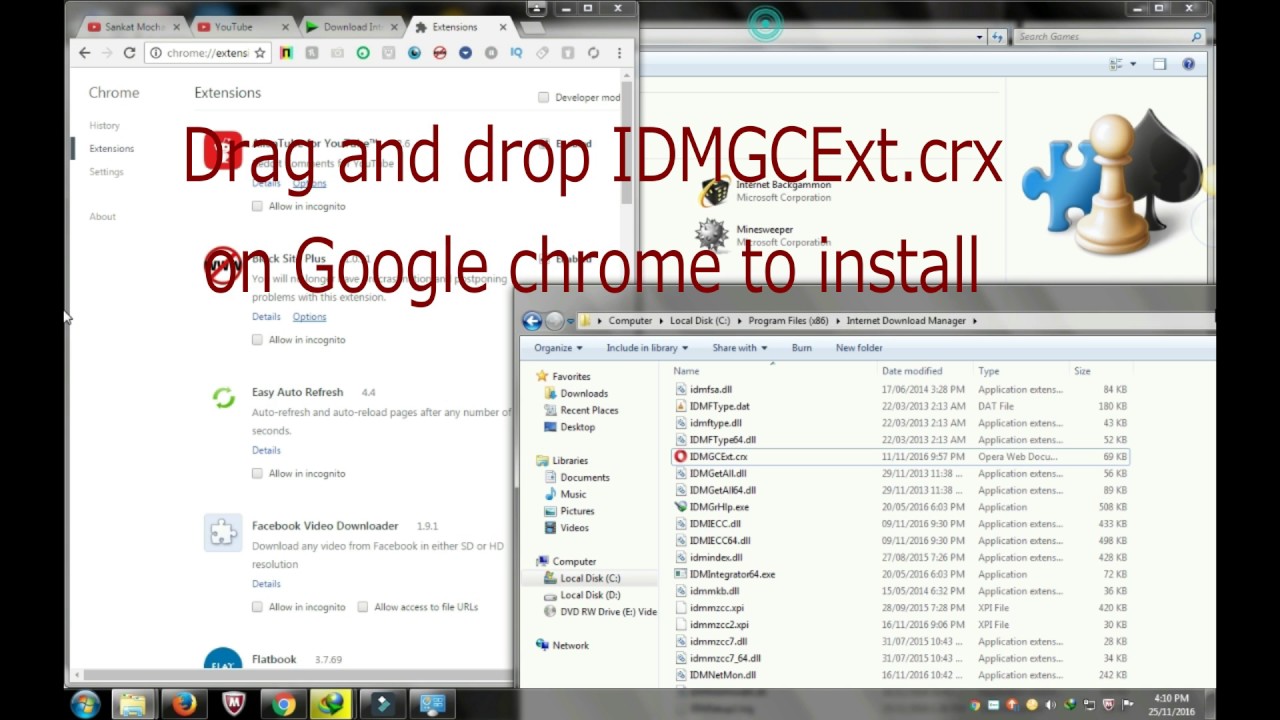
Task: Click the blue eye extension toolbar icon
Action: (x=414, y=53)
